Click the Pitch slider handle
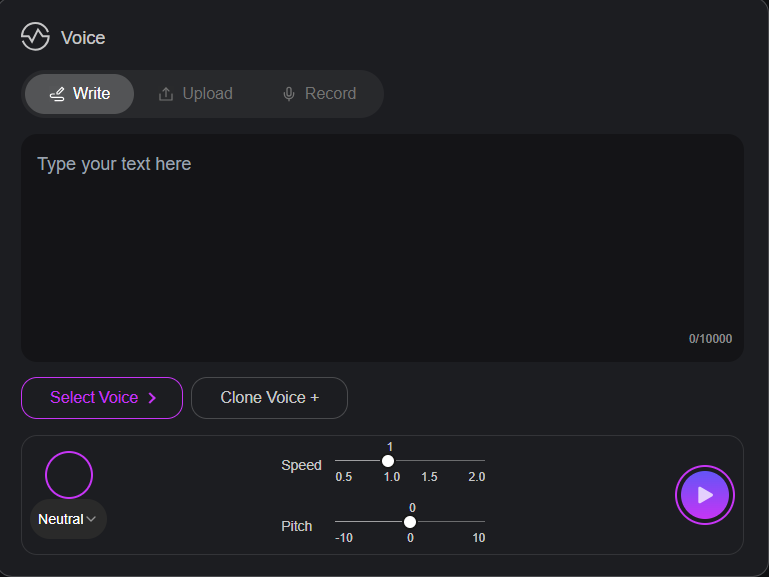This screenshot has width=769, height=577. pyautogui.click(x=410, y=522)
